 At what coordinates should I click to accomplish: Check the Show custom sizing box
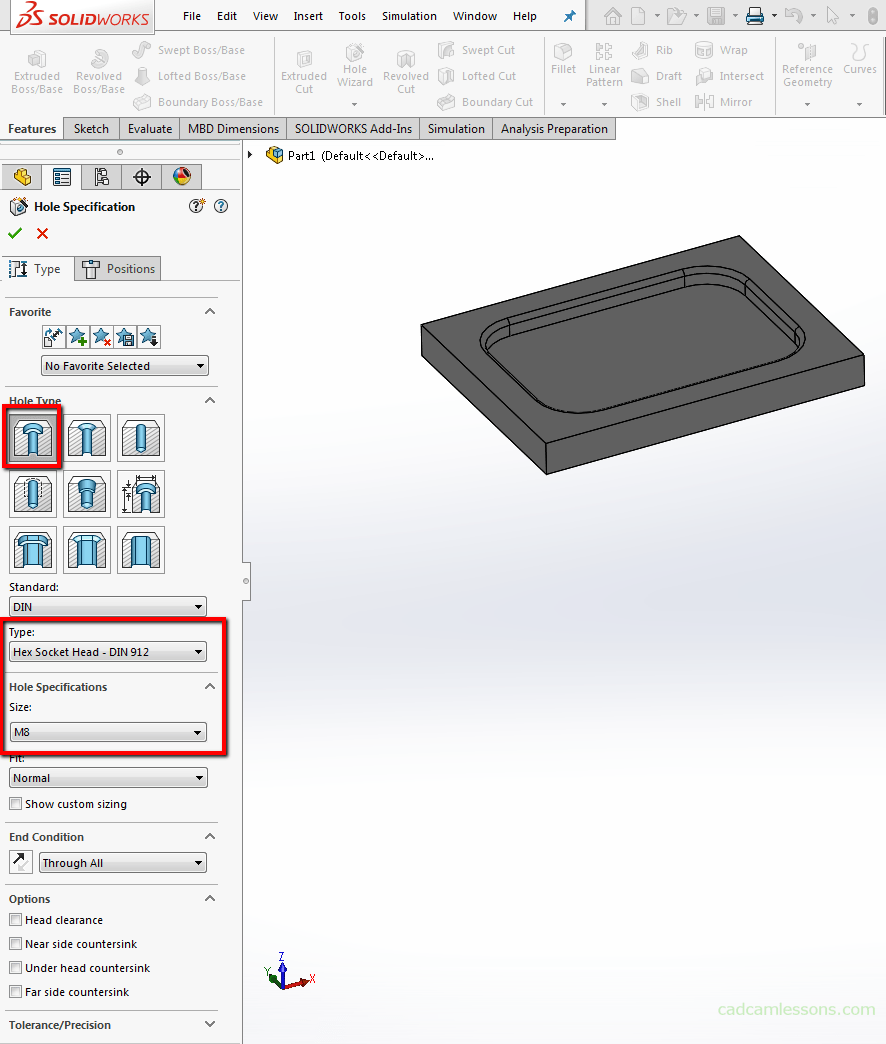pos(16,804)
